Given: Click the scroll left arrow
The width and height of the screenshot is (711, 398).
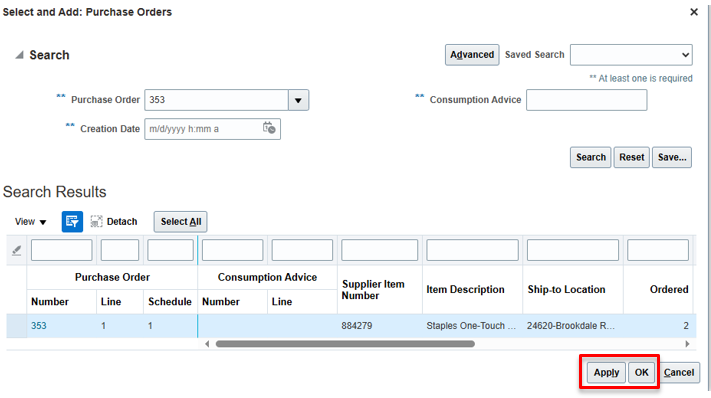Looking at the screenshot, I should pos(207,344).
